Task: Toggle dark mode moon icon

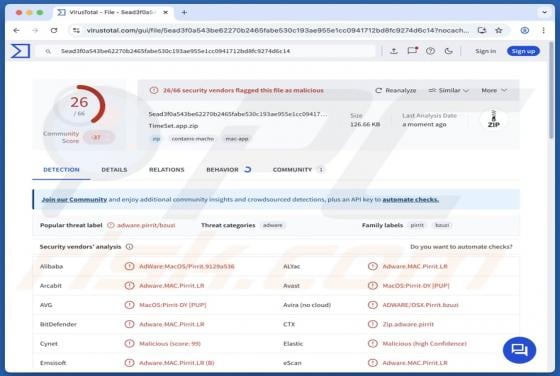Action: [448, 51]
